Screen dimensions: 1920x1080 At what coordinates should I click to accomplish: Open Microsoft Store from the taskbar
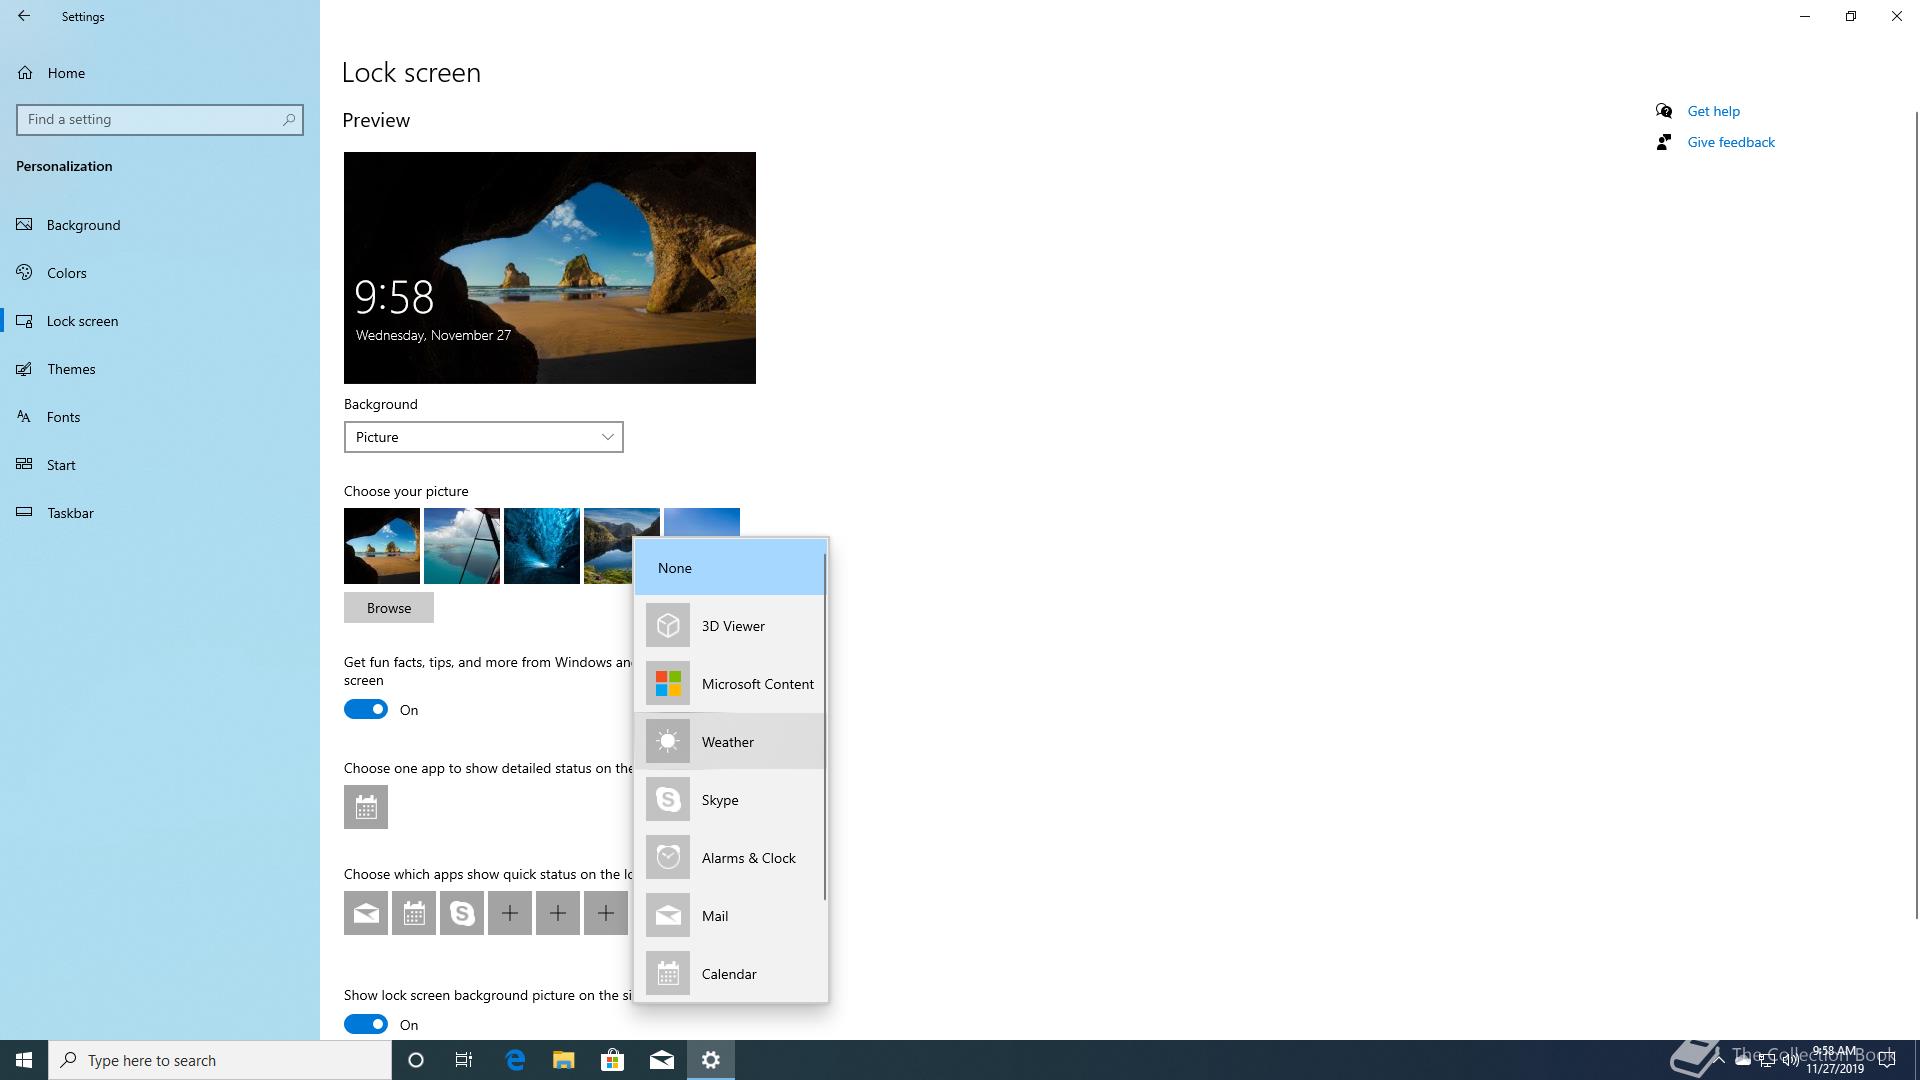click(x=612, y=1060)
